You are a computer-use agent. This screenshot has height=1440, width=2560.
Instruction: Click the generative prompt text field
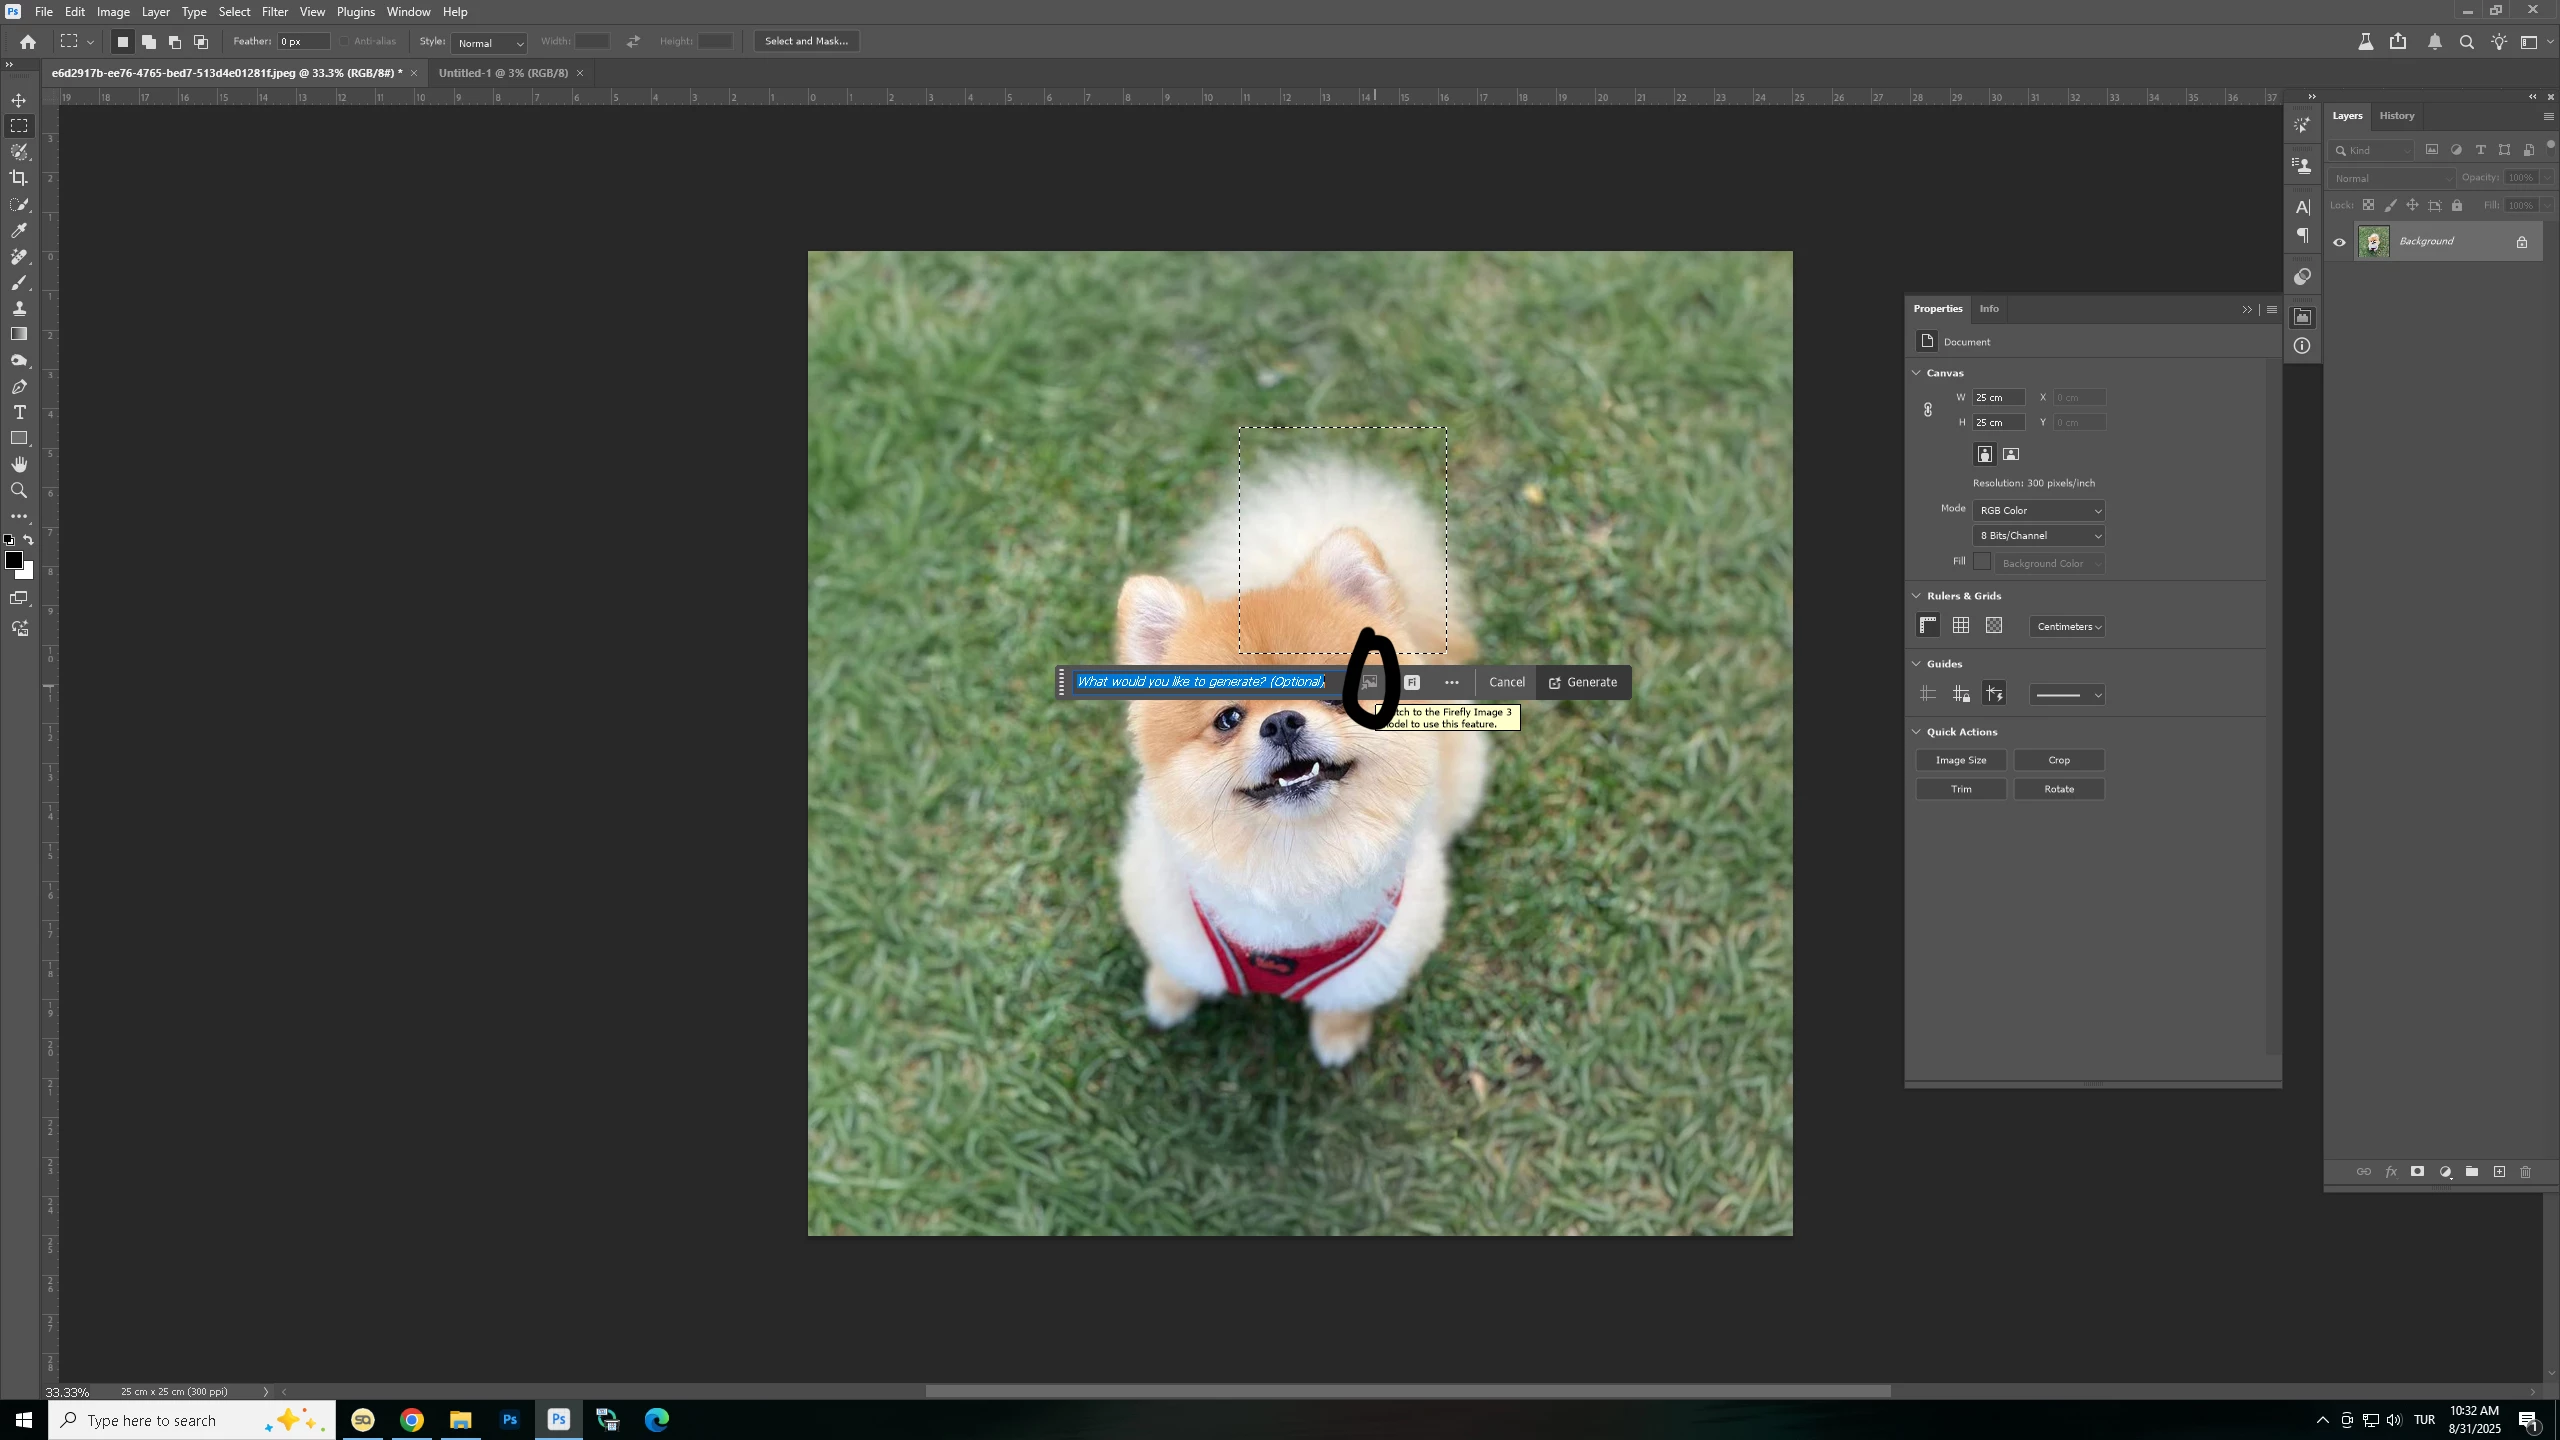click(x=1200, y=682)
